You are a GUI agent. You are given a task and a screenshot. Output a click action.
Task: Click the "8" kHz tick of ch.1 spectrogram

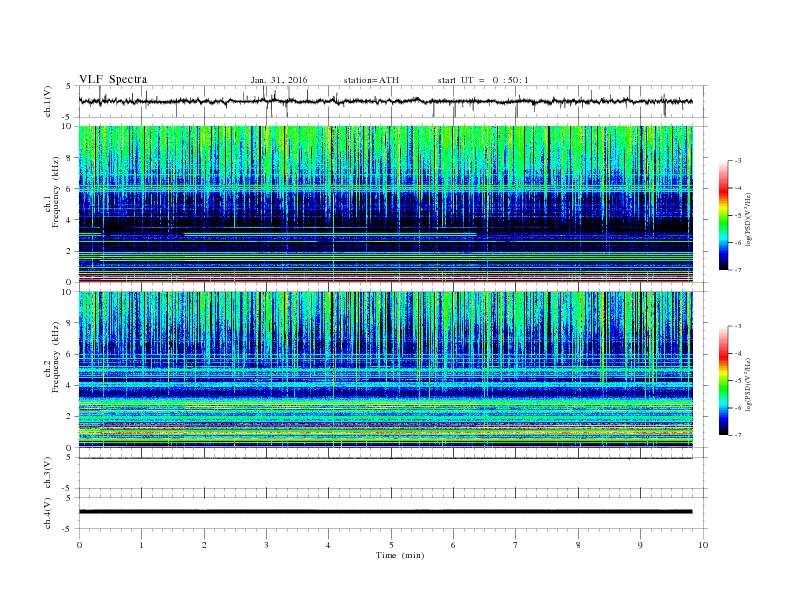tap(69, 158)
